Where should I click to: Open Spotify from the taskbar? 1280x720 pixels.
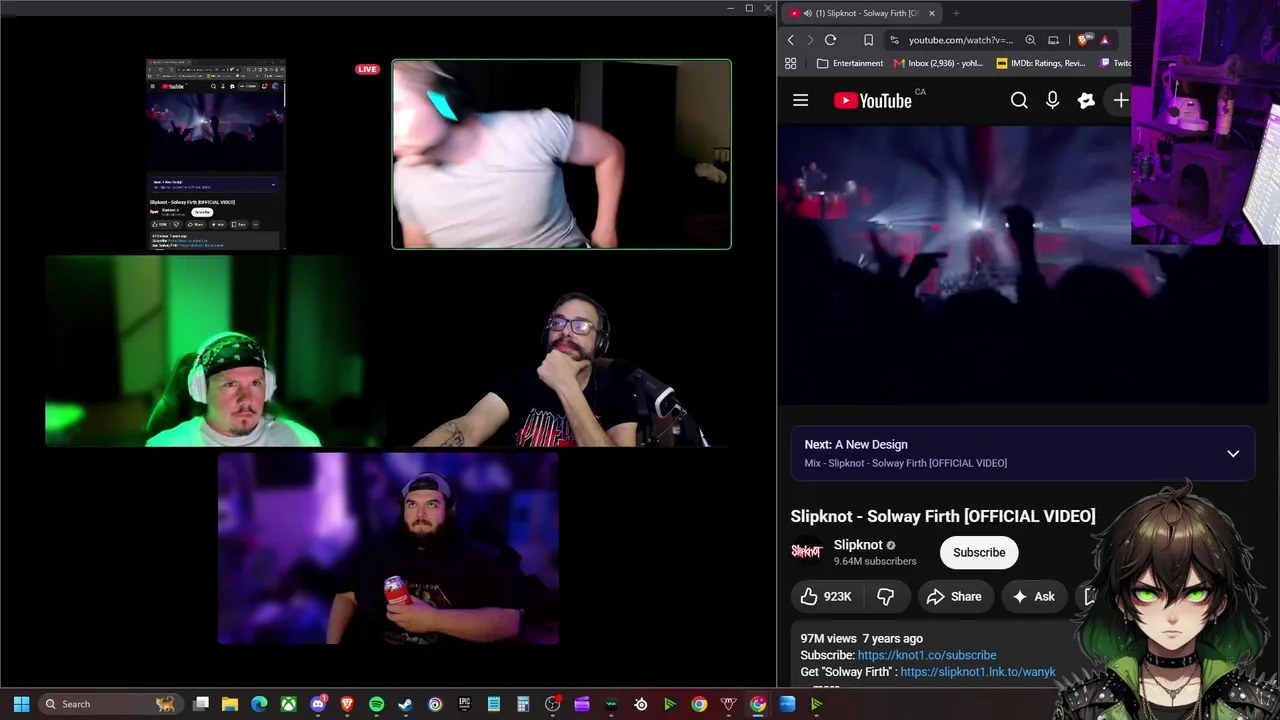tap(376, 704)
